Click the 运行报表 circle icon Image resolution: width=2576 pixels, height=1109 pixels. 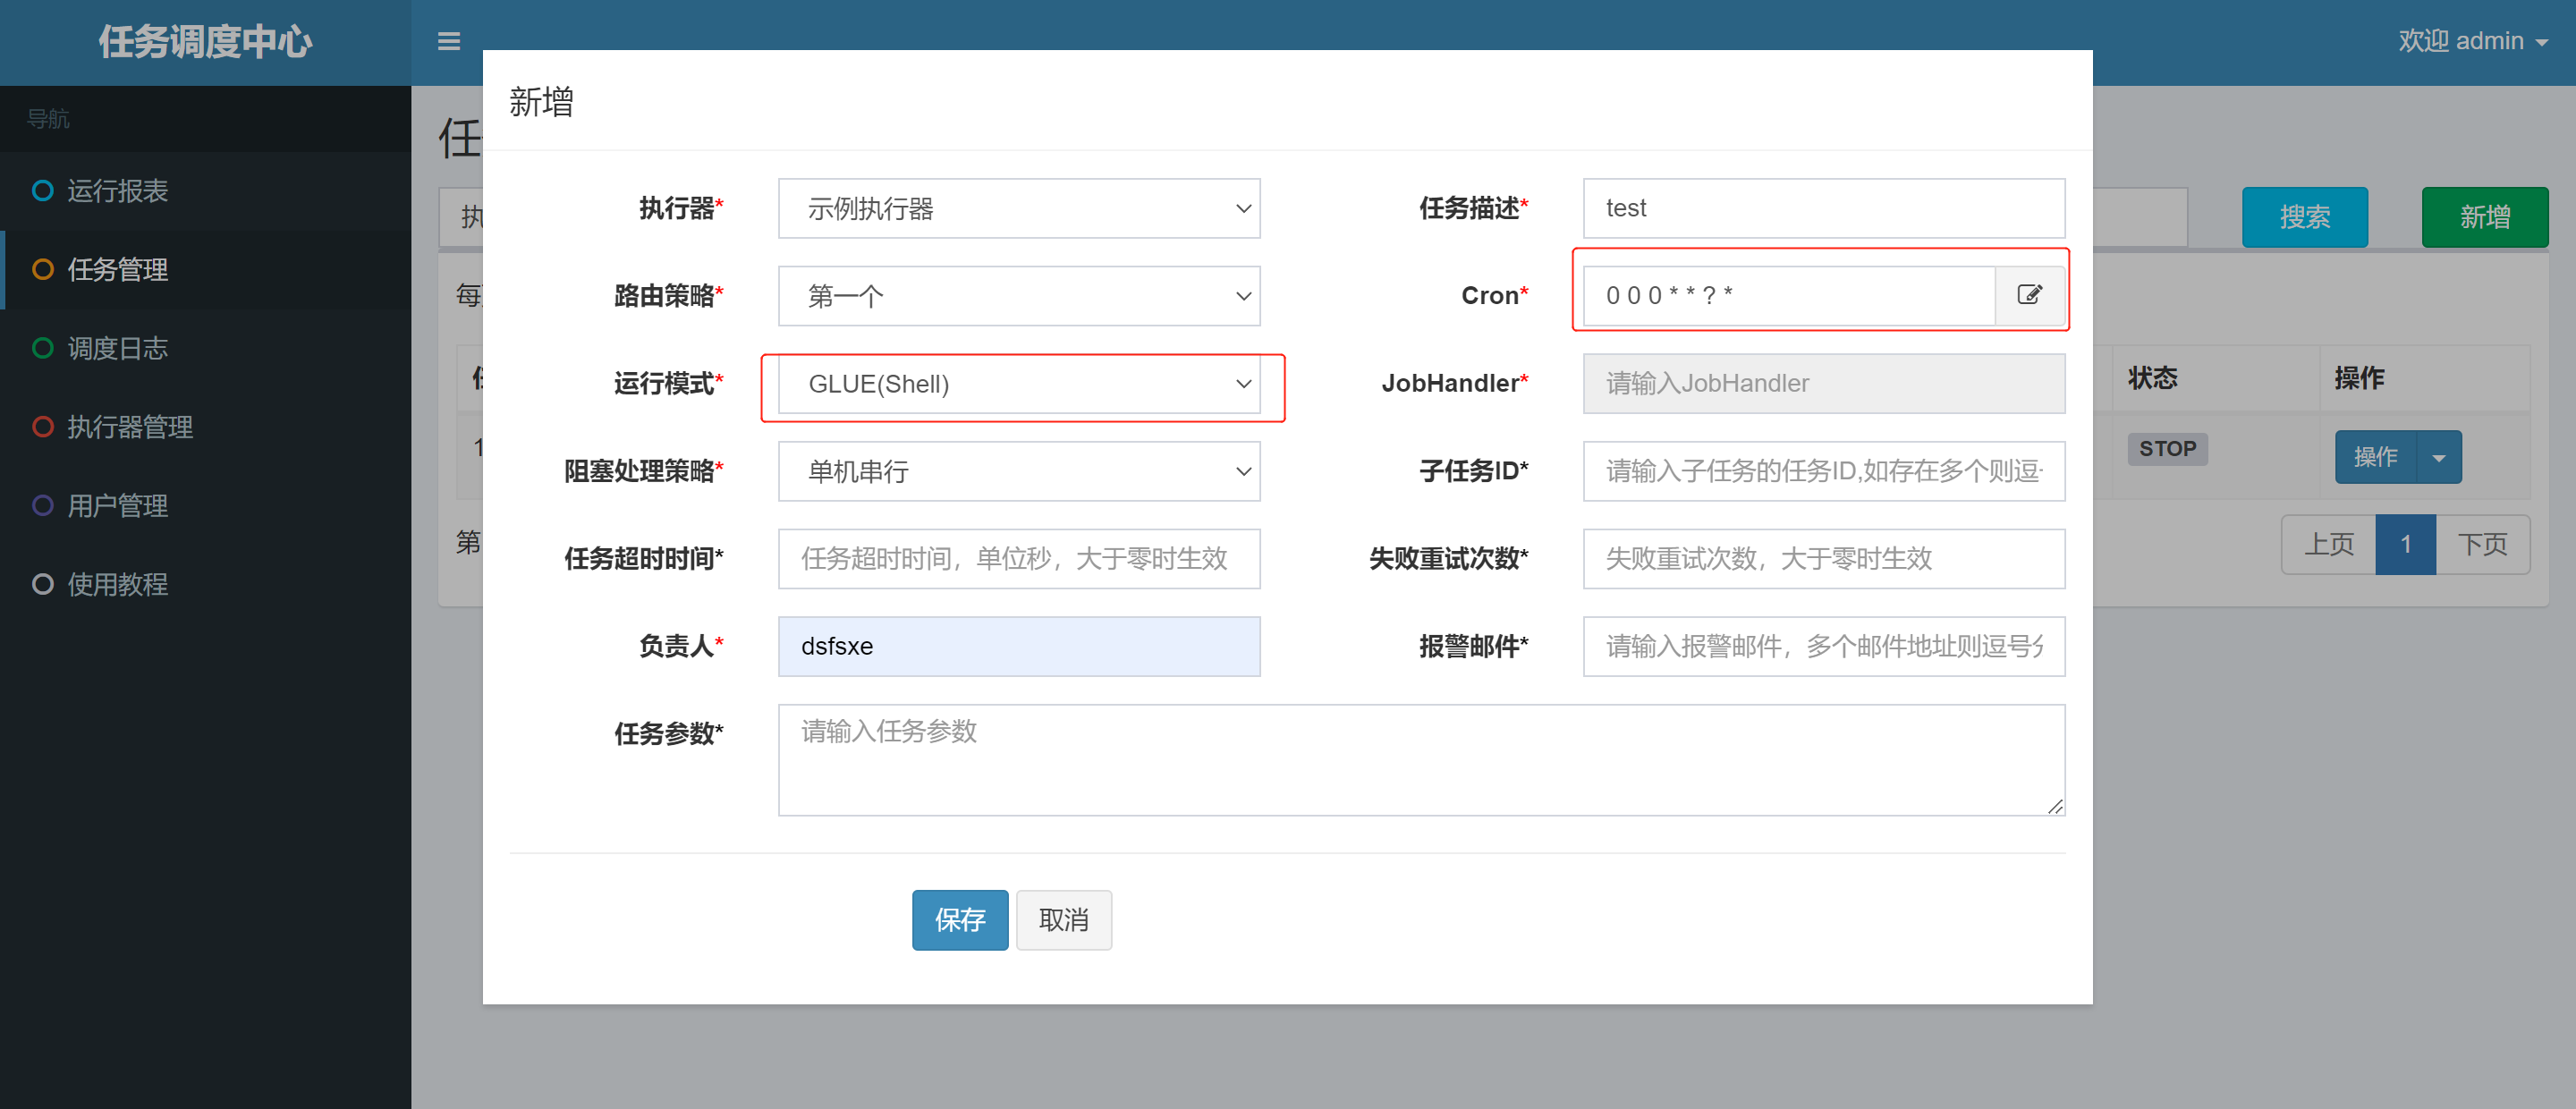(42, 190)
